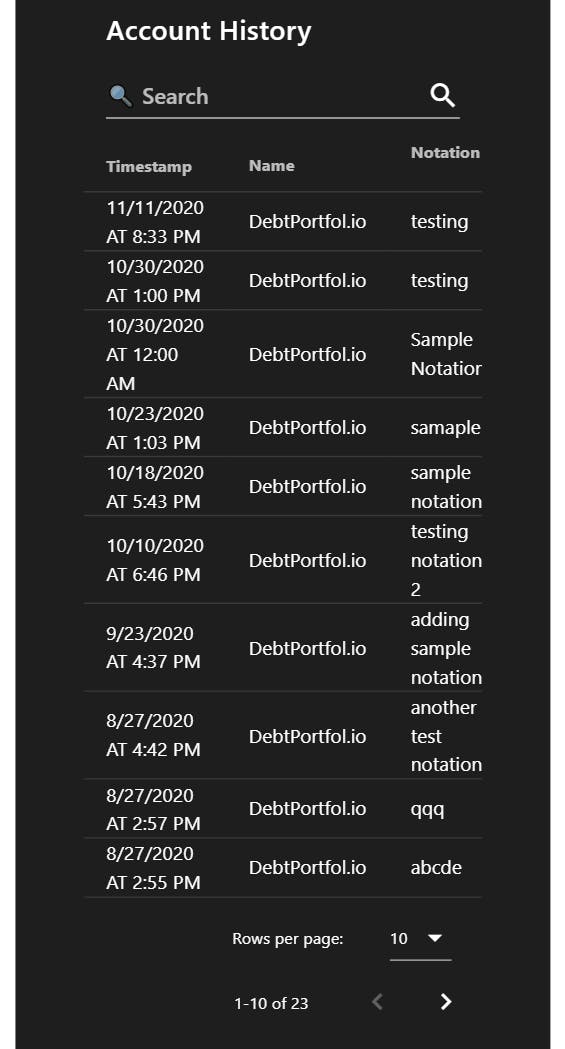Click the 'abcde' notation entry

pyautogui.click(x=436, y=868)
